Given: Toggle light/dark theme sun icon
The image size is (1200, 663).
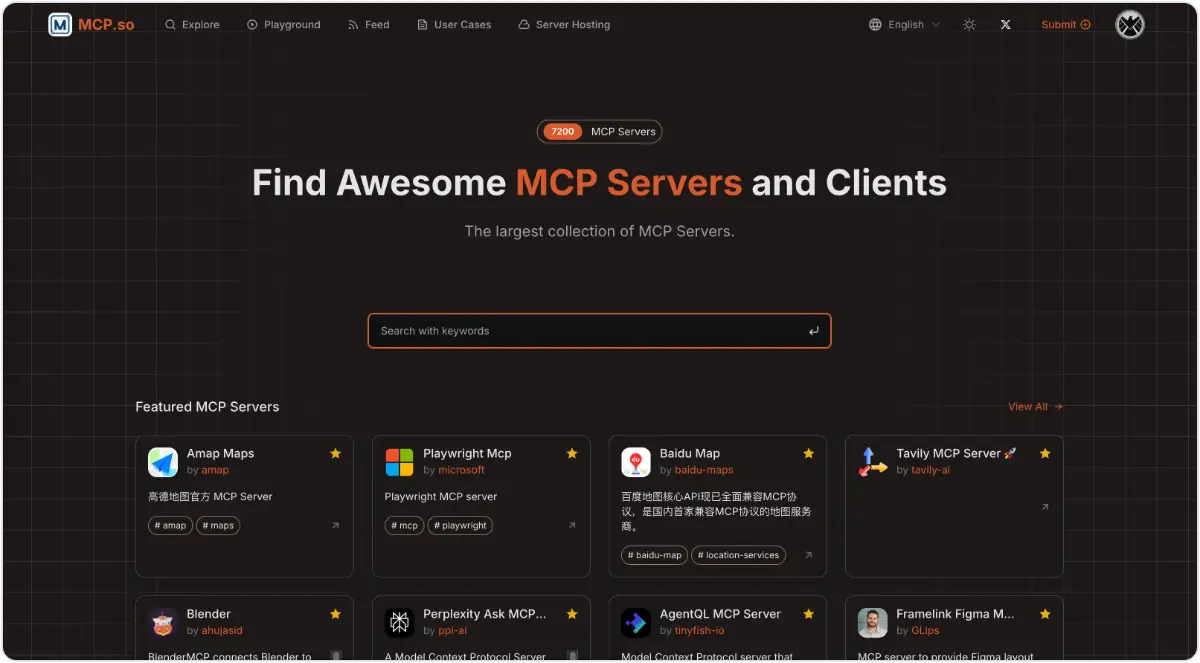Looking at the screenshot, I should coord(969,25).
